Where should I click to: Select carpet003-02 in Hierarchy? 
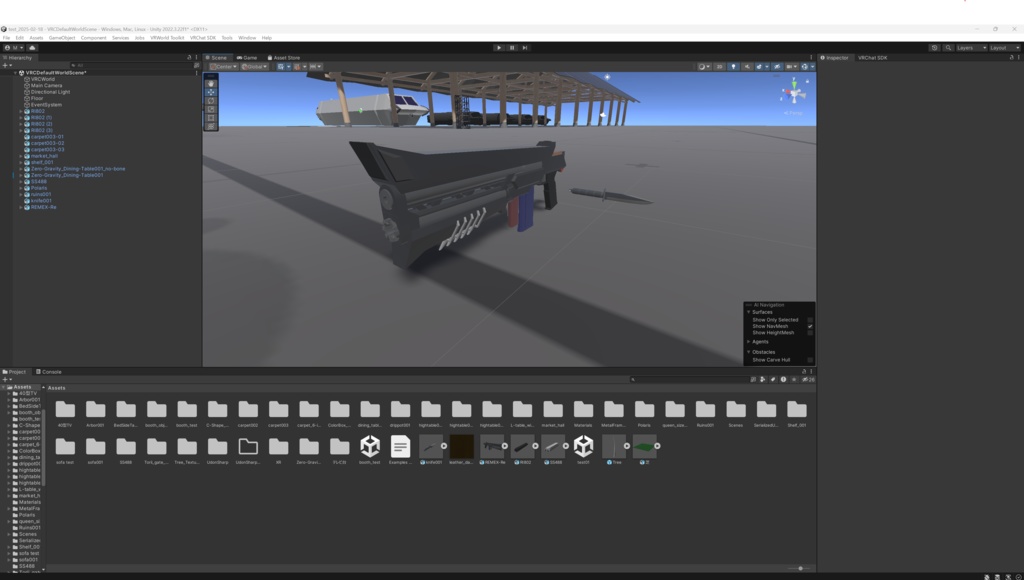(48, 143)
